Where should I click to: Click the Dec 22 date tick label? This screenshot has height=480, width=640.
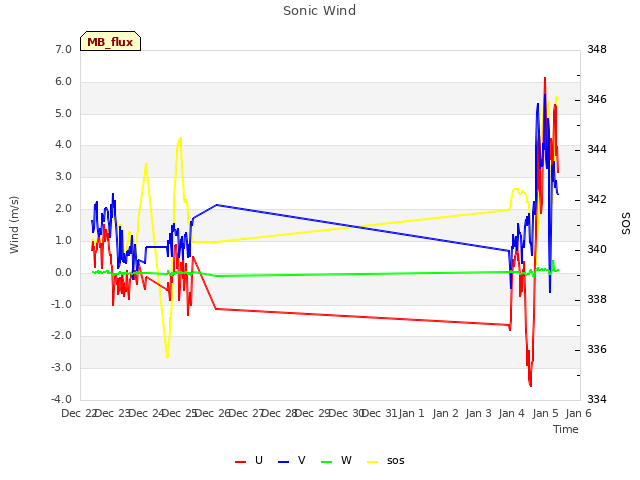tap(79, 413)
